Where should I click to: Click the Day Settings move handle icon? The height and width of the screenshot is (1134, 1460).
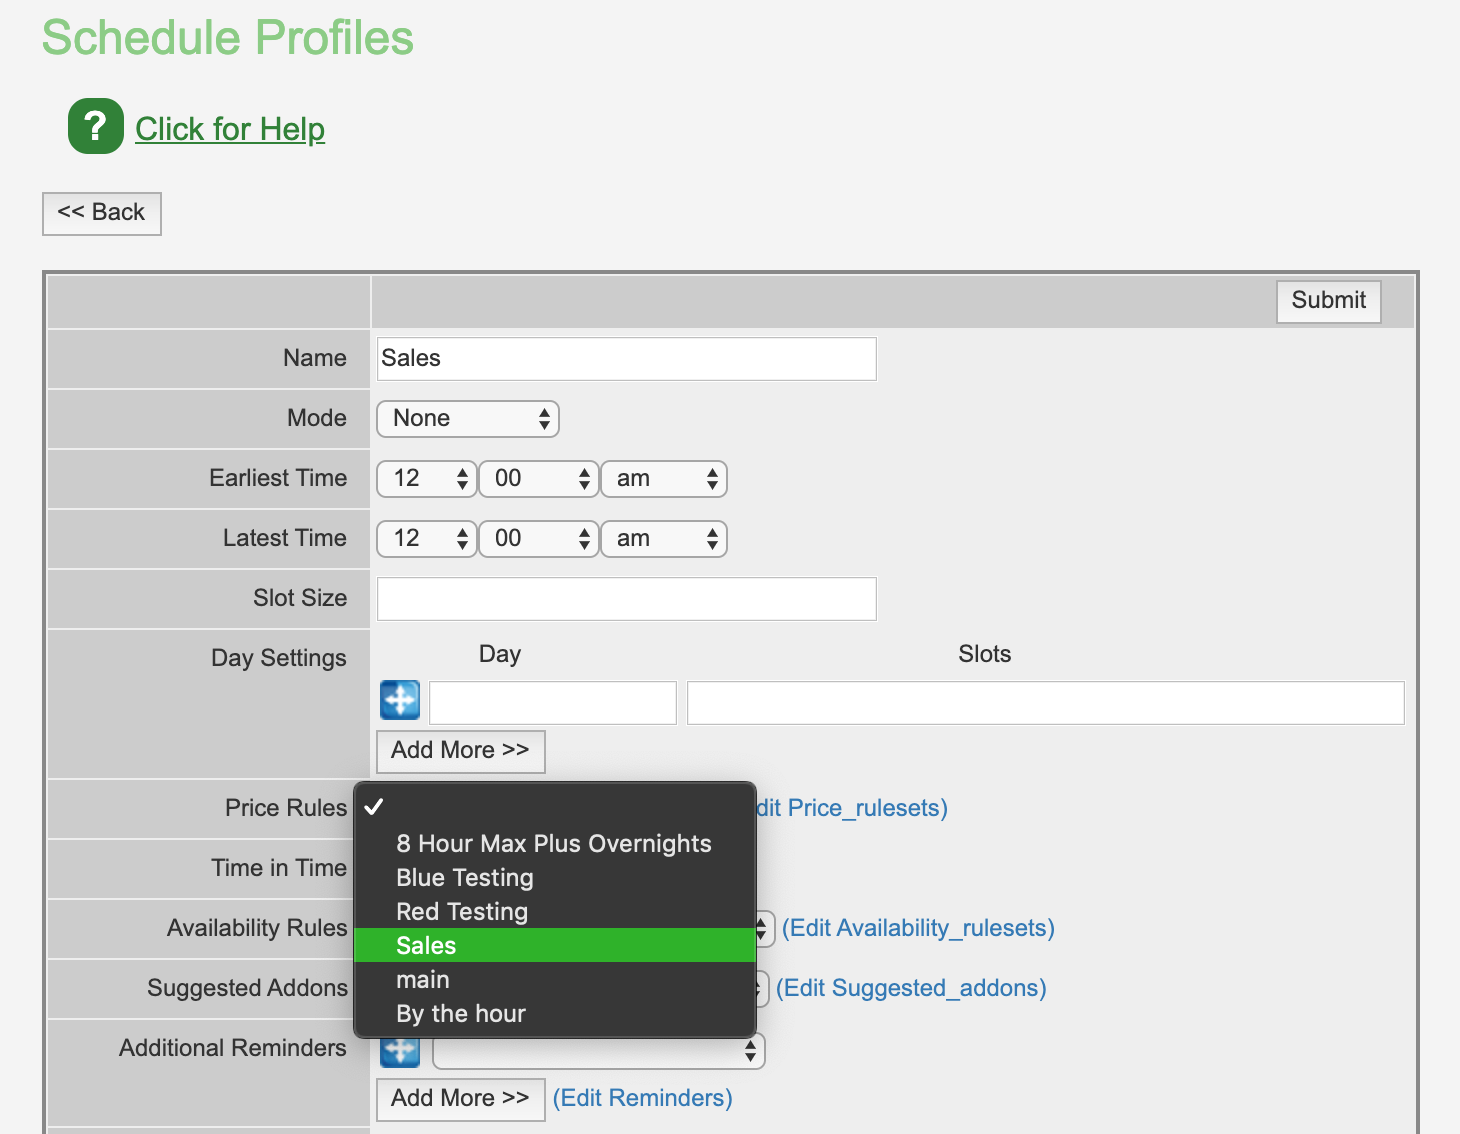point(400,700)
